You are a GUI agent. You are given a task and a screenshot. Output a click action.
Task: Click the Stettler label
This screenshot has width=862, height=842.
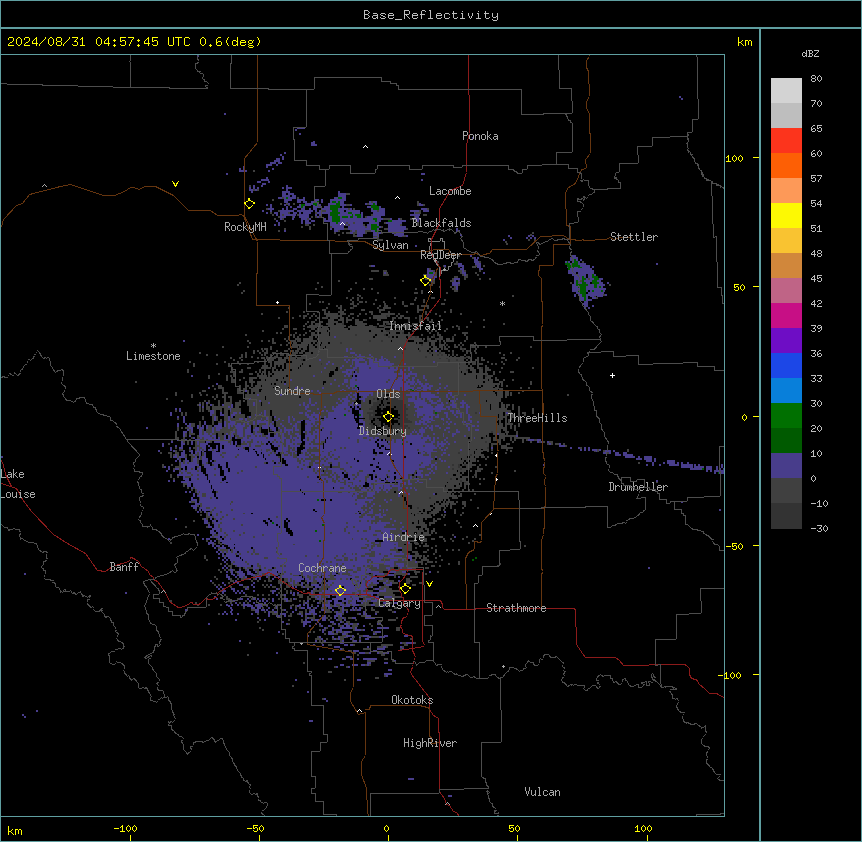tap(634, 237)
